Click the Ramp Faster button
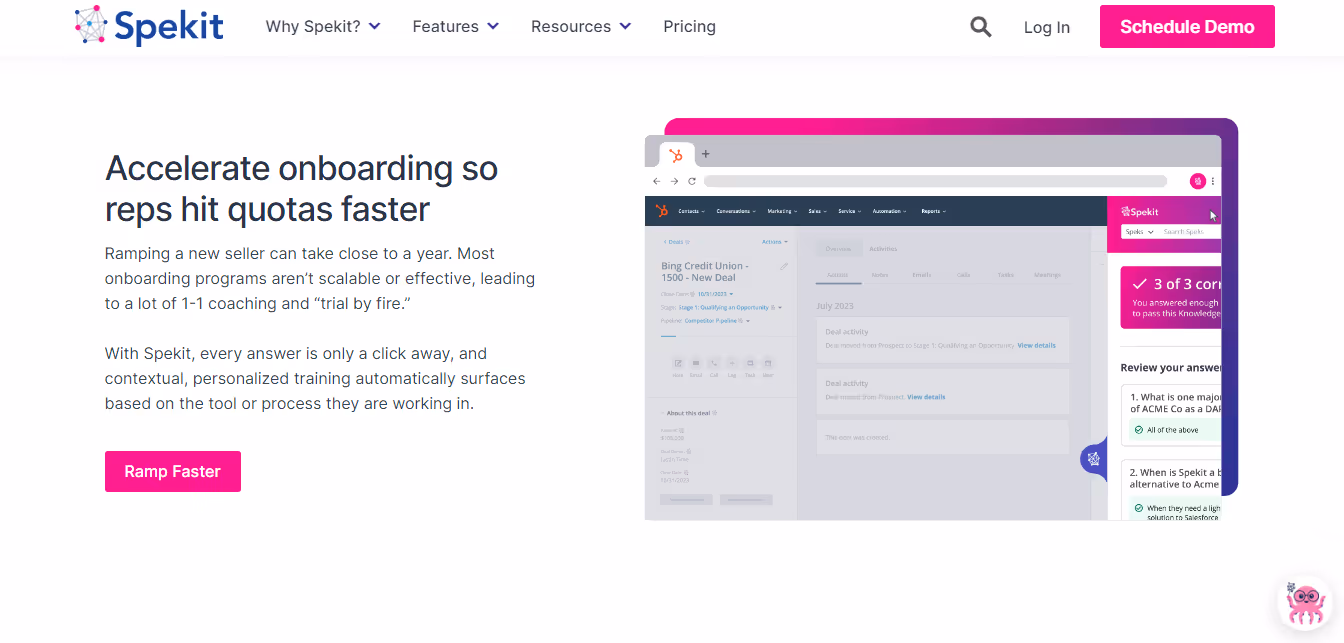Screen dimensions: 1344x643 tap(173, 471)
